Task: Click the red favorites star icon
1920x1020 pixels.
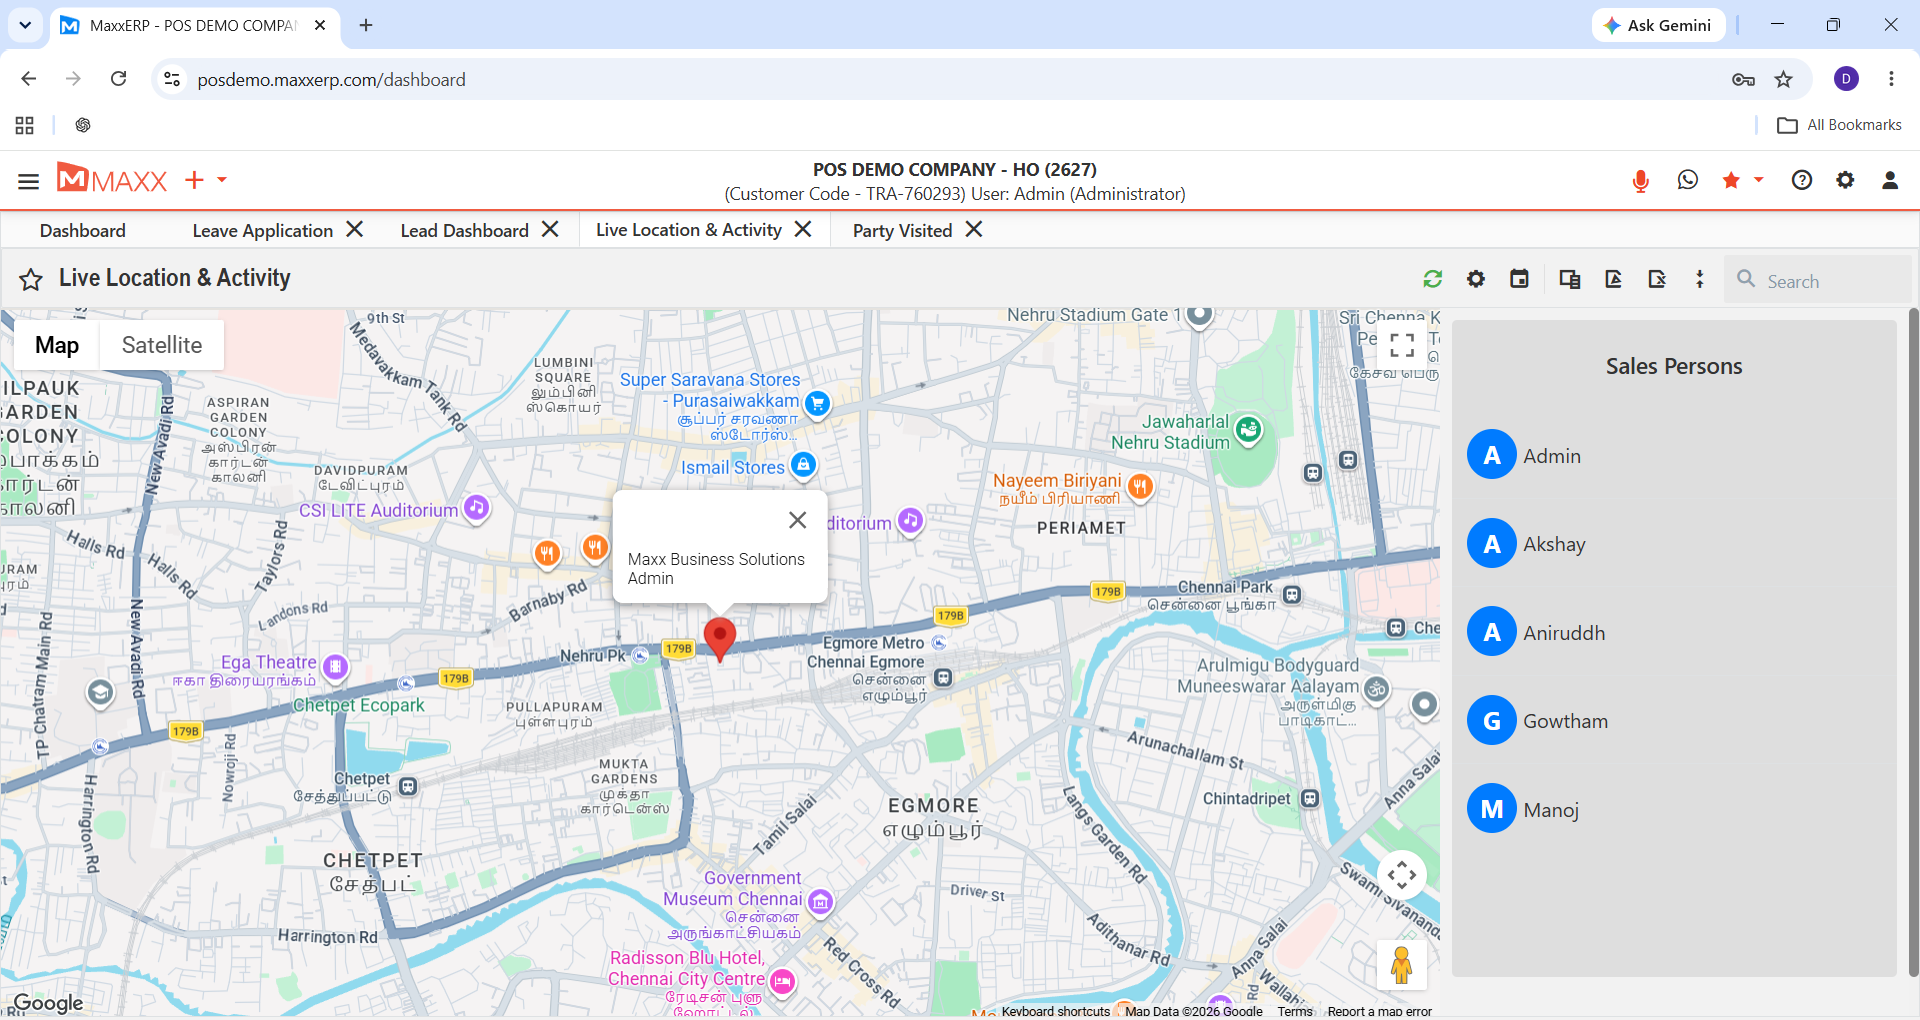Action: (1731, 180)
